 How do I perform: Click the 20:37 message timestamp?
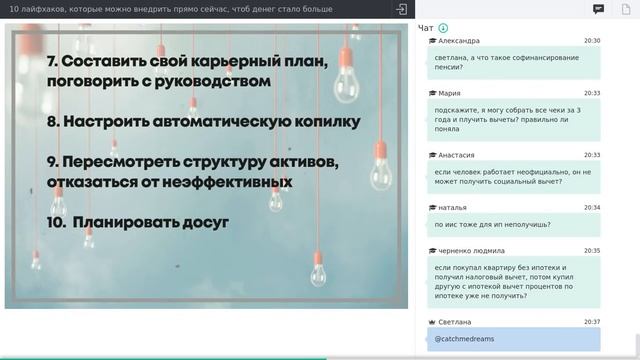tap(592, 322)
